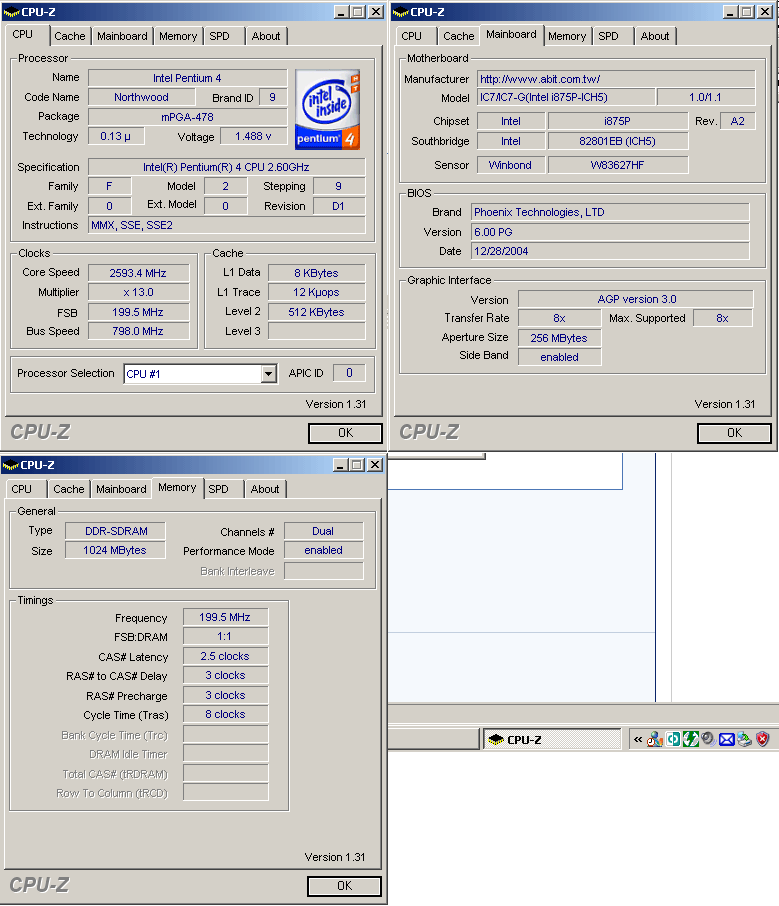The width and height of the screenshot is (779, 906).
Task: Select the About tab in the Timings window
Action: 265,489
